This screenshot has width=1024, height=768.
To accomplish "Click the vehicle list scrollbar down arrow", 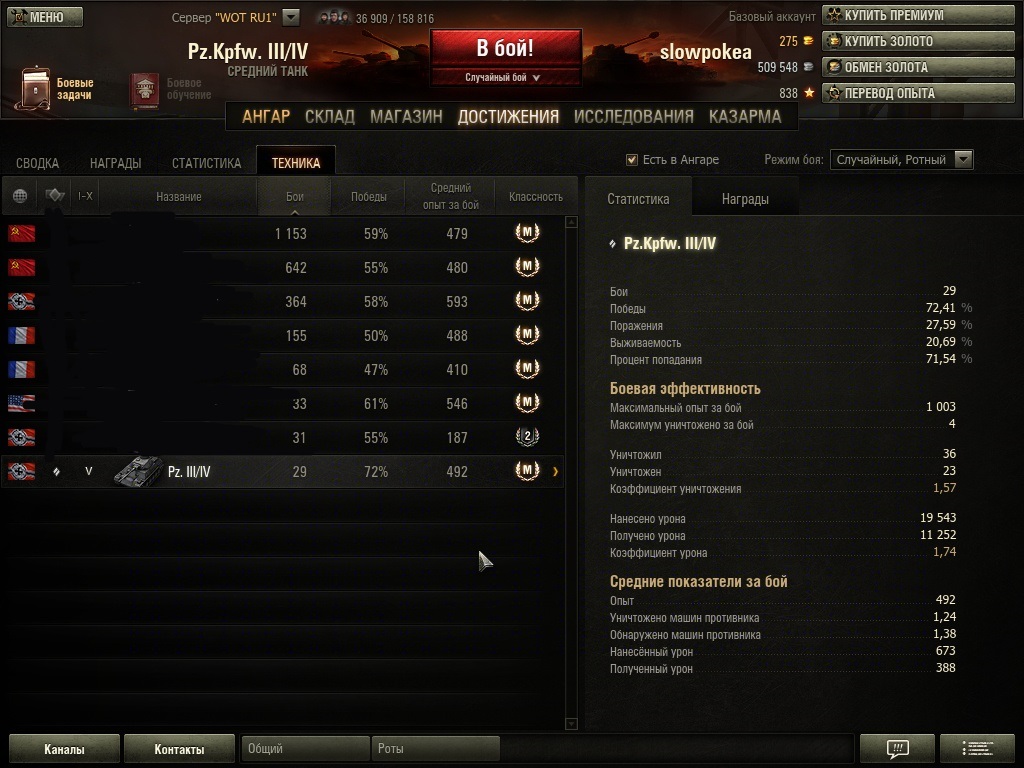I will [571, 723].
